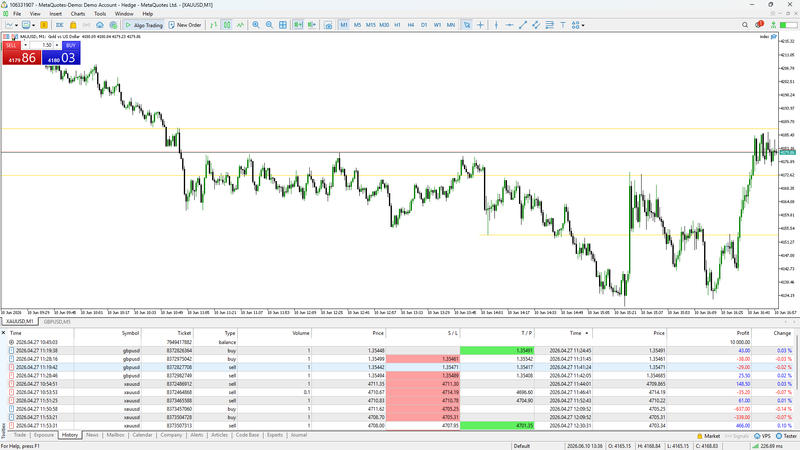
Task: Open the search magnifier in toolbar
Action: click(x=745, y=24)
